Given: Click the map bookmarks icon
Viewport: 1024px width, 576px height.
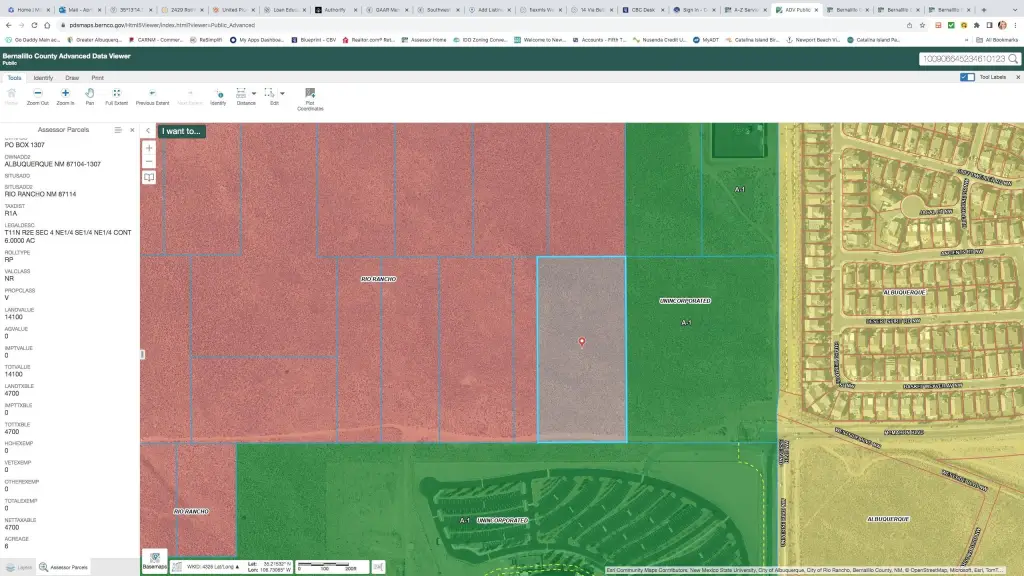Looking at the screenshot, I should pos(149,177).
